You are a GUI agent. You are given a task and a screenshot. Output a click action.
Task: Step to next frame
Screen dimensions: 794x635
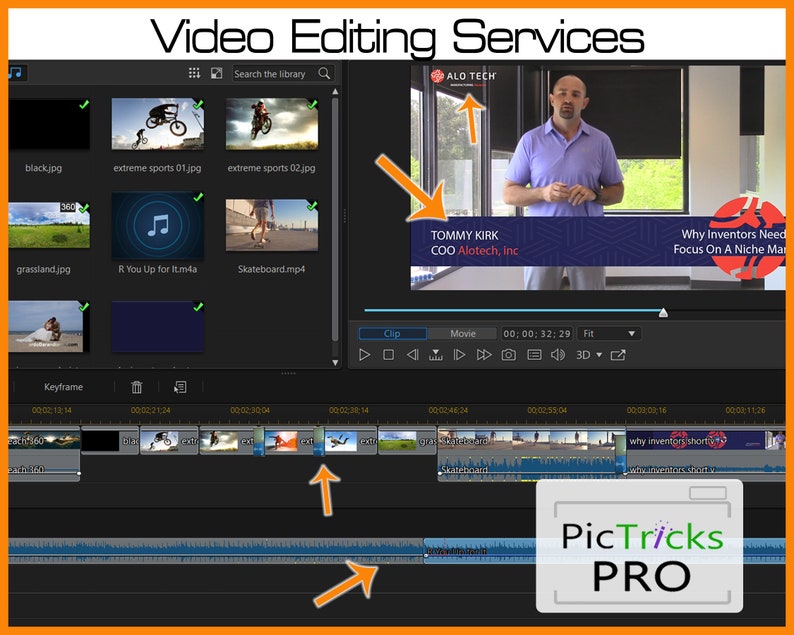pyautogui.click(x=459, y=355)
